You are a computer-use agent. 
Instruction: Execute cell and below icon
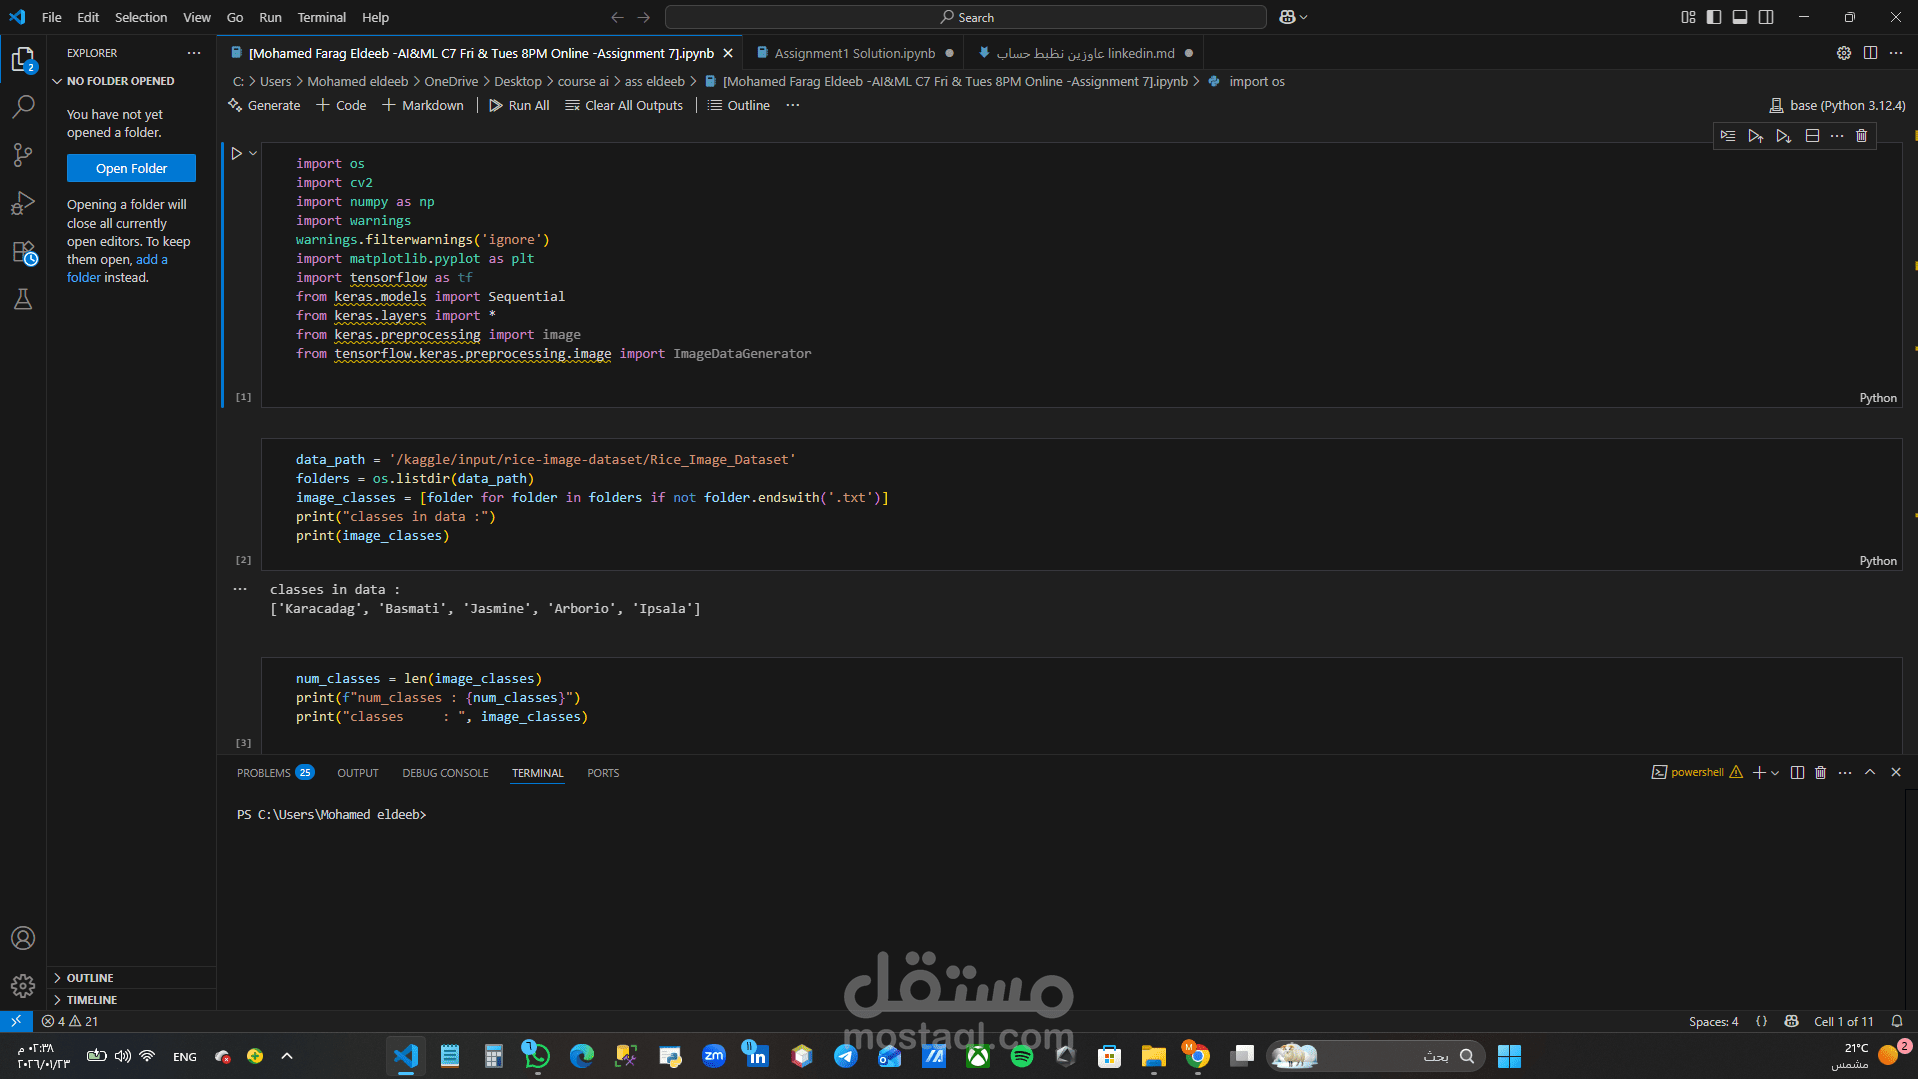pos(1784,136)
